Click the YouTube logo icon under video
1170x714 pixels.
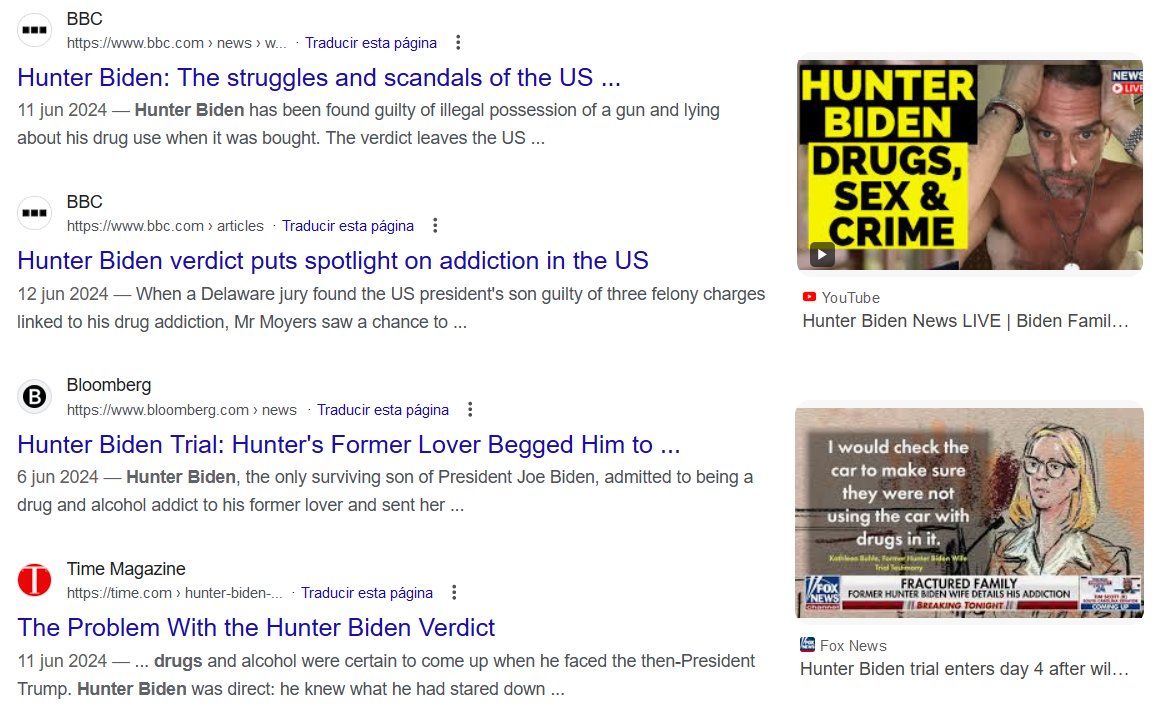809,297
